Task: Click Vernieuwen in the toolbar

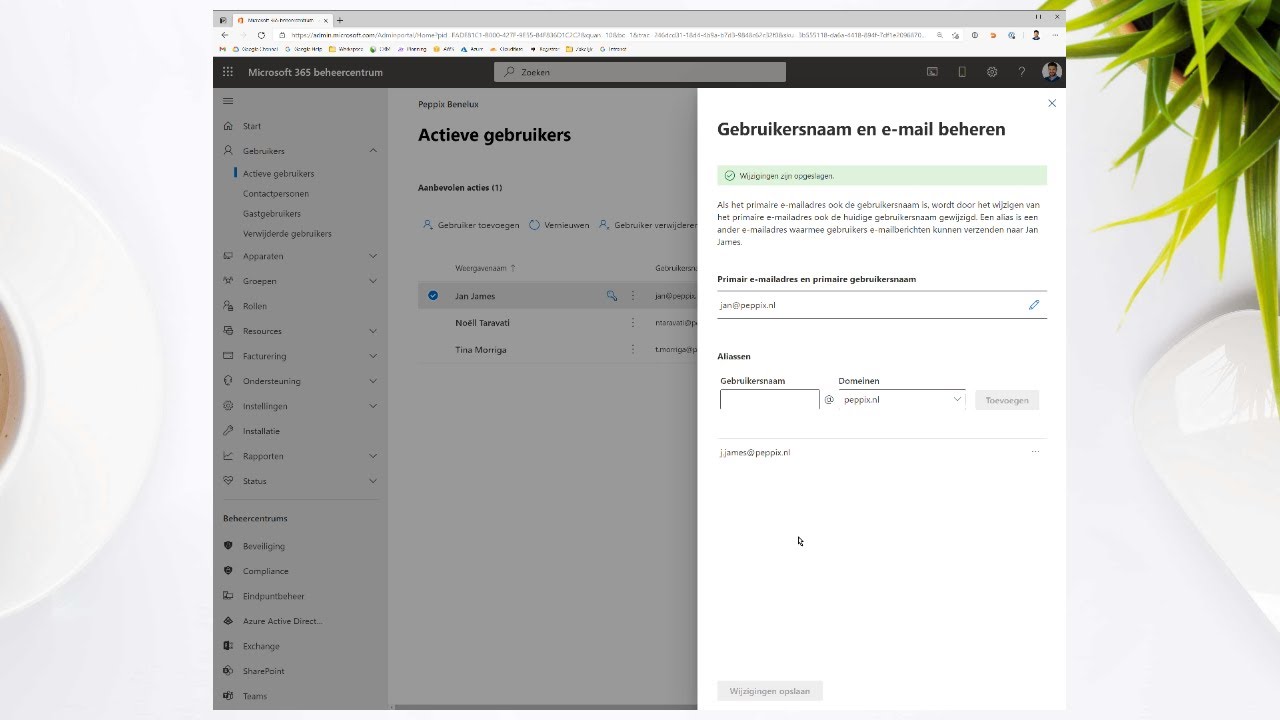Action: 559,225
